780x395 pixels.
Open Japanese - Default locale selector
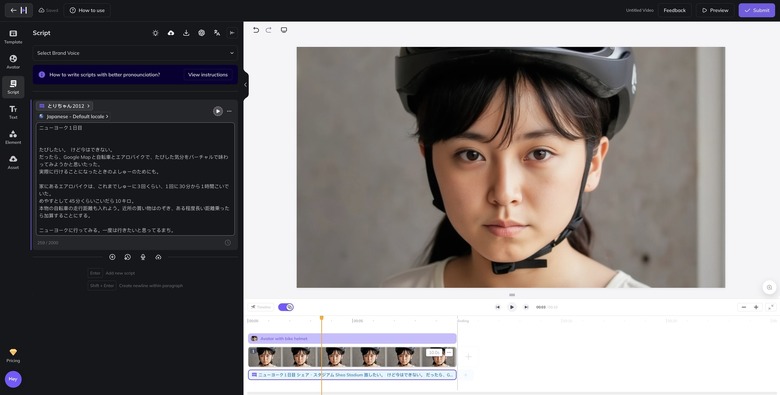pyautogui.click(x=74, y=116)
